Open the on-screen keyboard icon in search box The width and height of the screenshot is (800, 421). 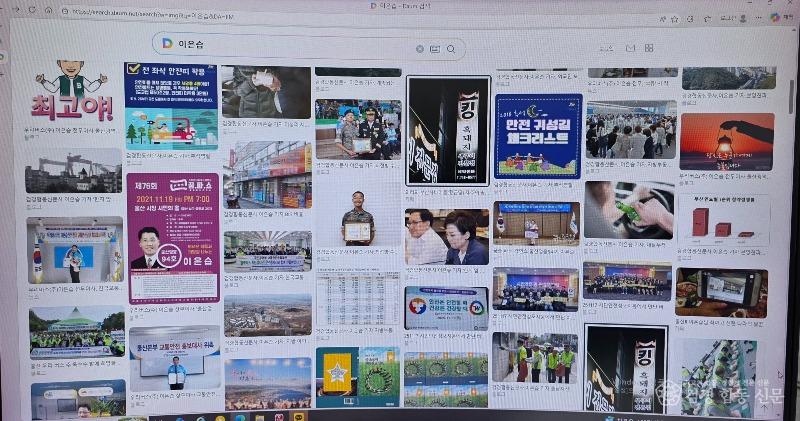coord(435,48)
